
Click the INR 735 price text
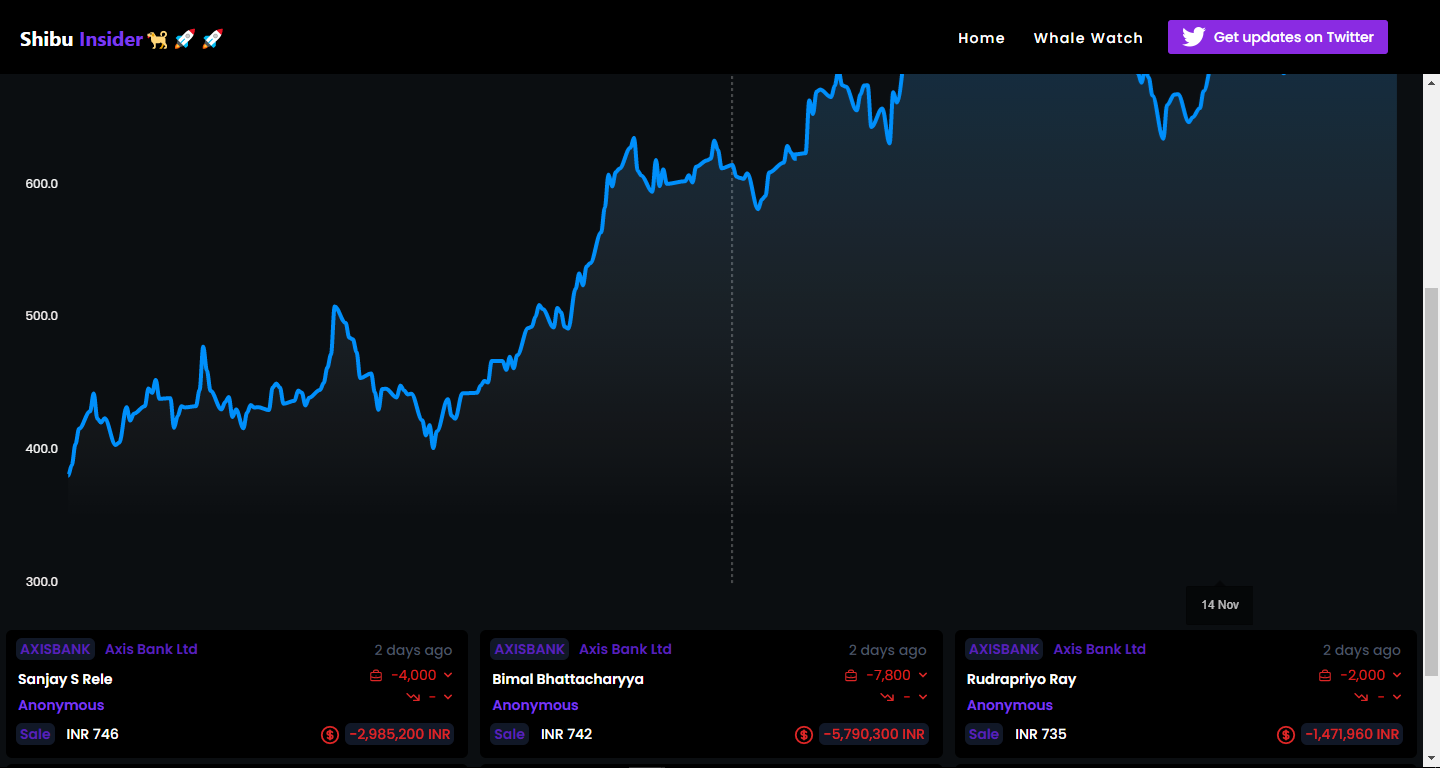point(1041,734)
